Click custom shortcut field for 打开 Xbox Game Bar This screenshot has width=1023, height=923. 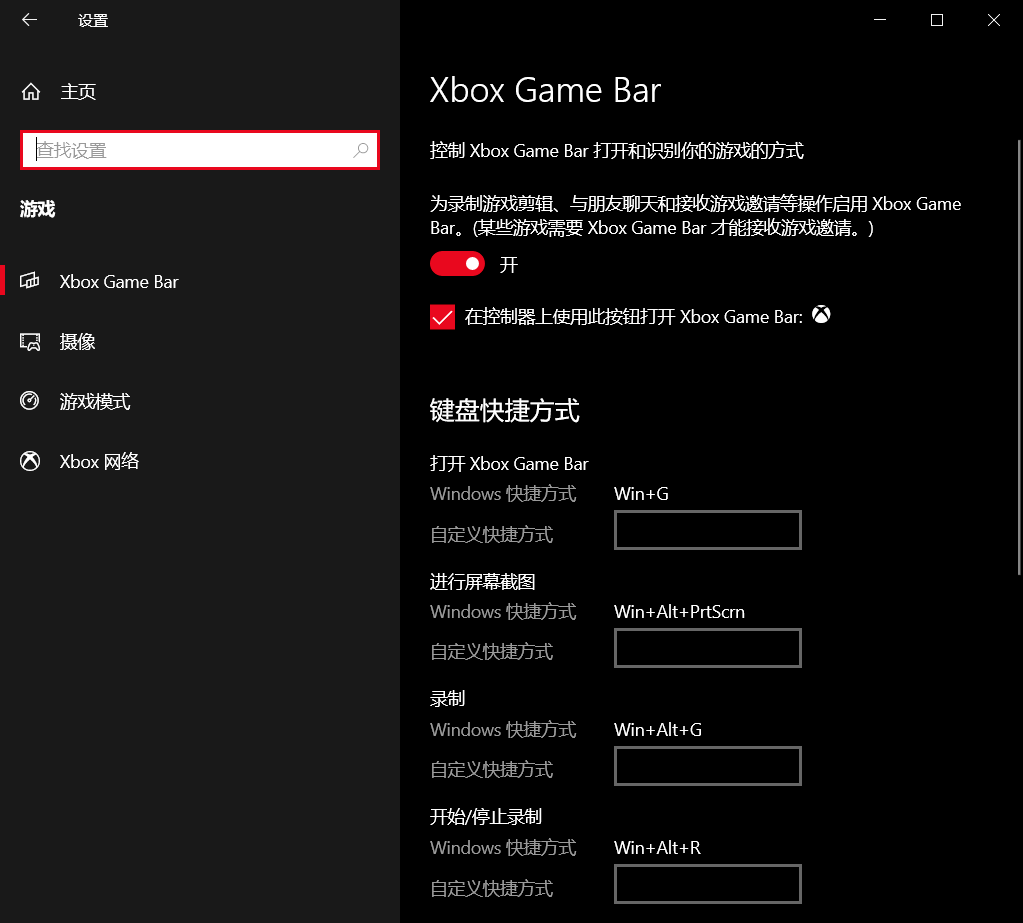pos(708,530)
